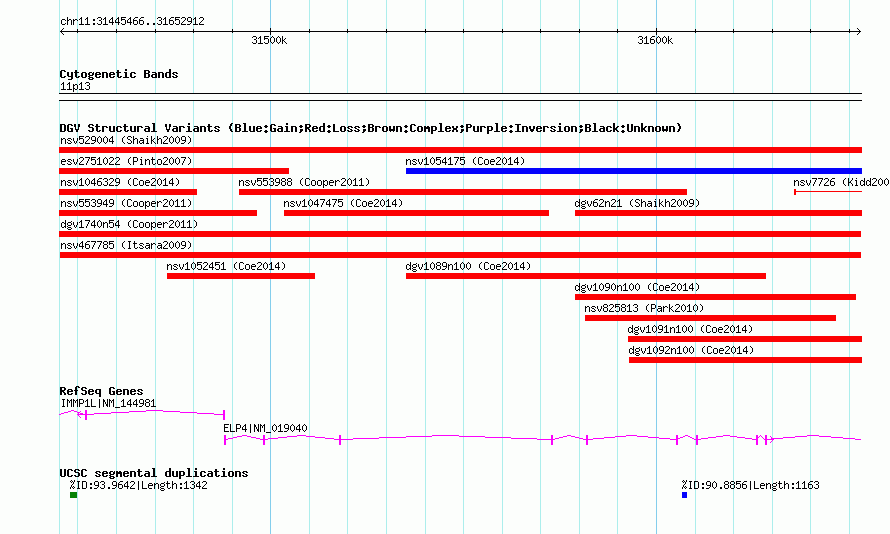
Task: Select the thin nsv7726 (Kidd) variant line
Action: click(x=828, y=192)
